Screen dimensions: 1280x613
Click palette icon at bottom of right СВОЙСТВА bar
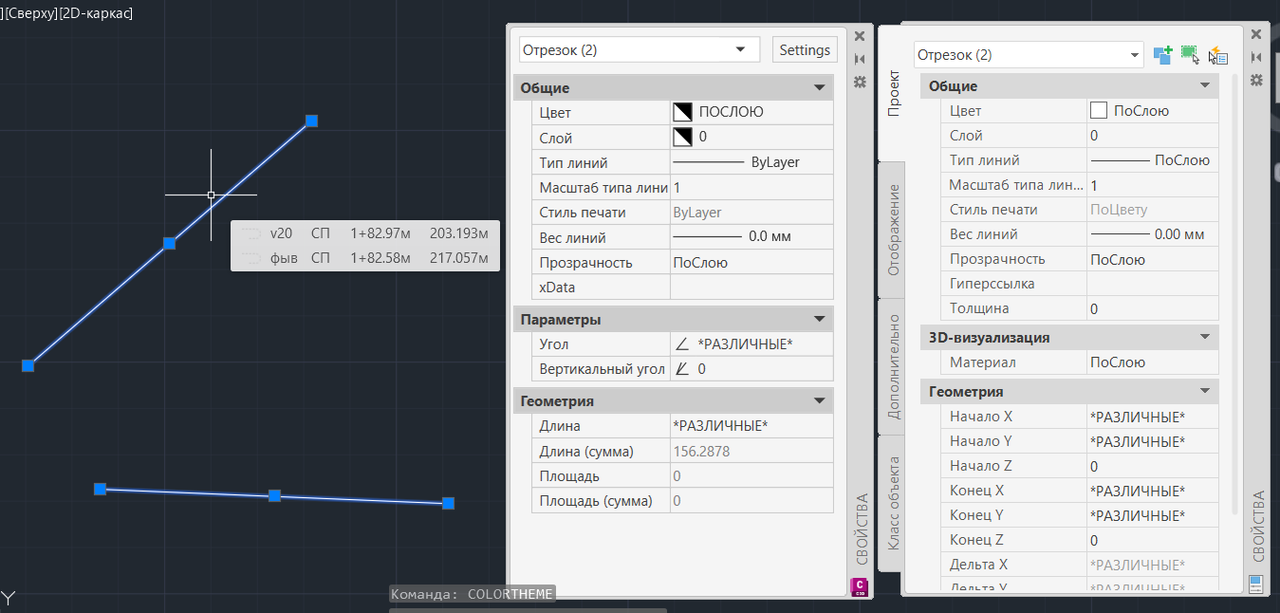(x=1257, y=583)
